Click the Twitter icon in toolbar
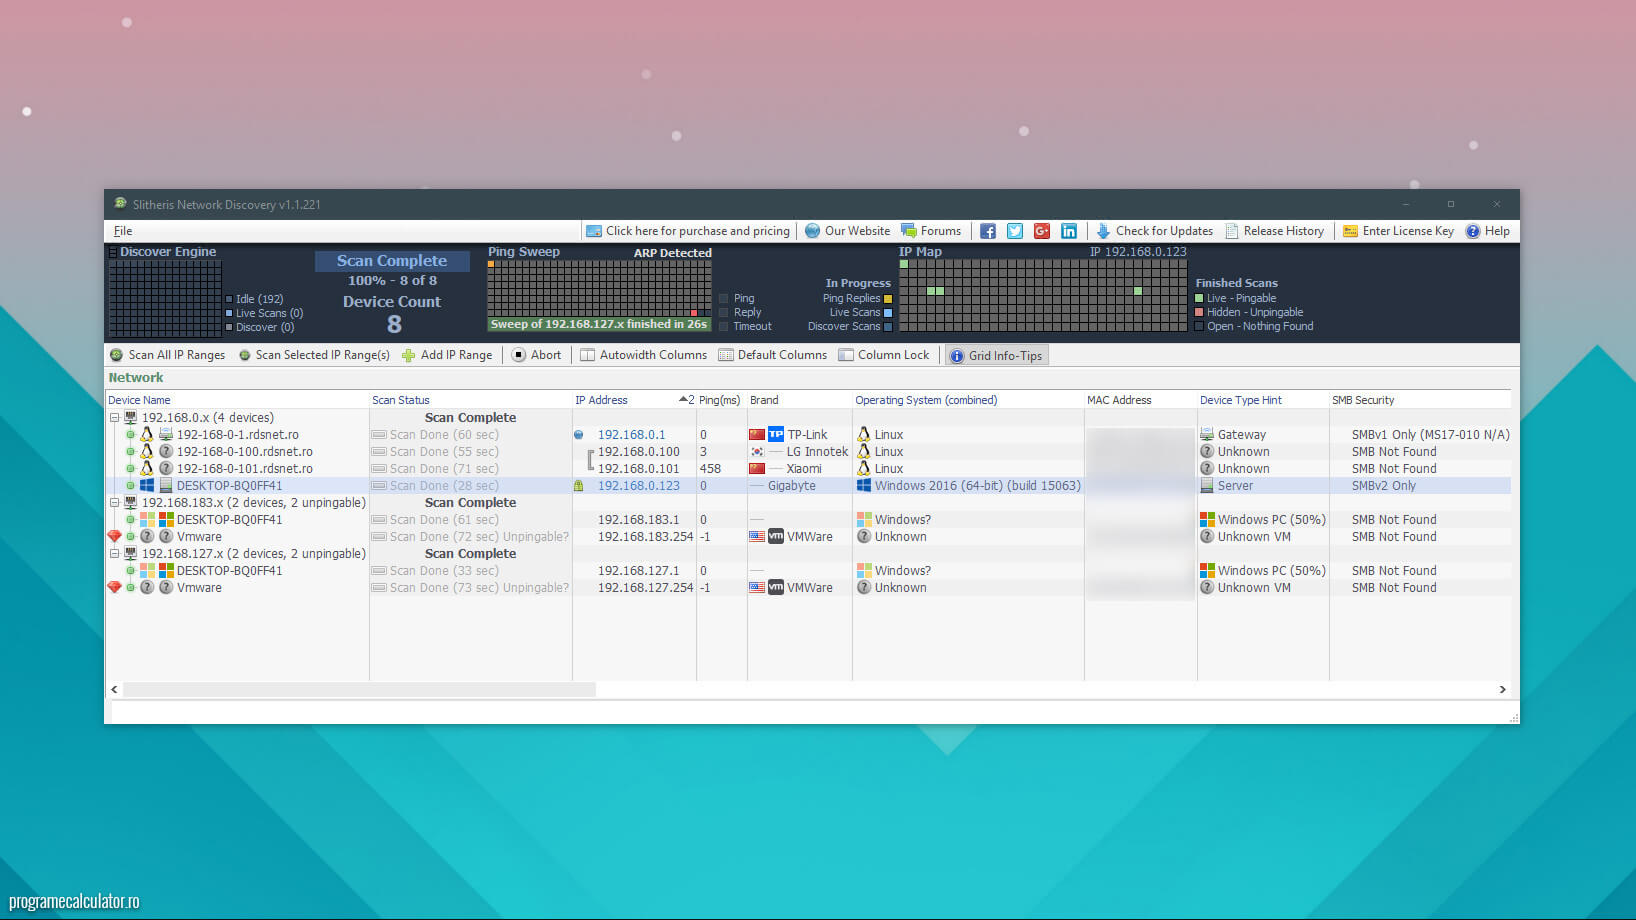1636x920 pixels. 1014,231
